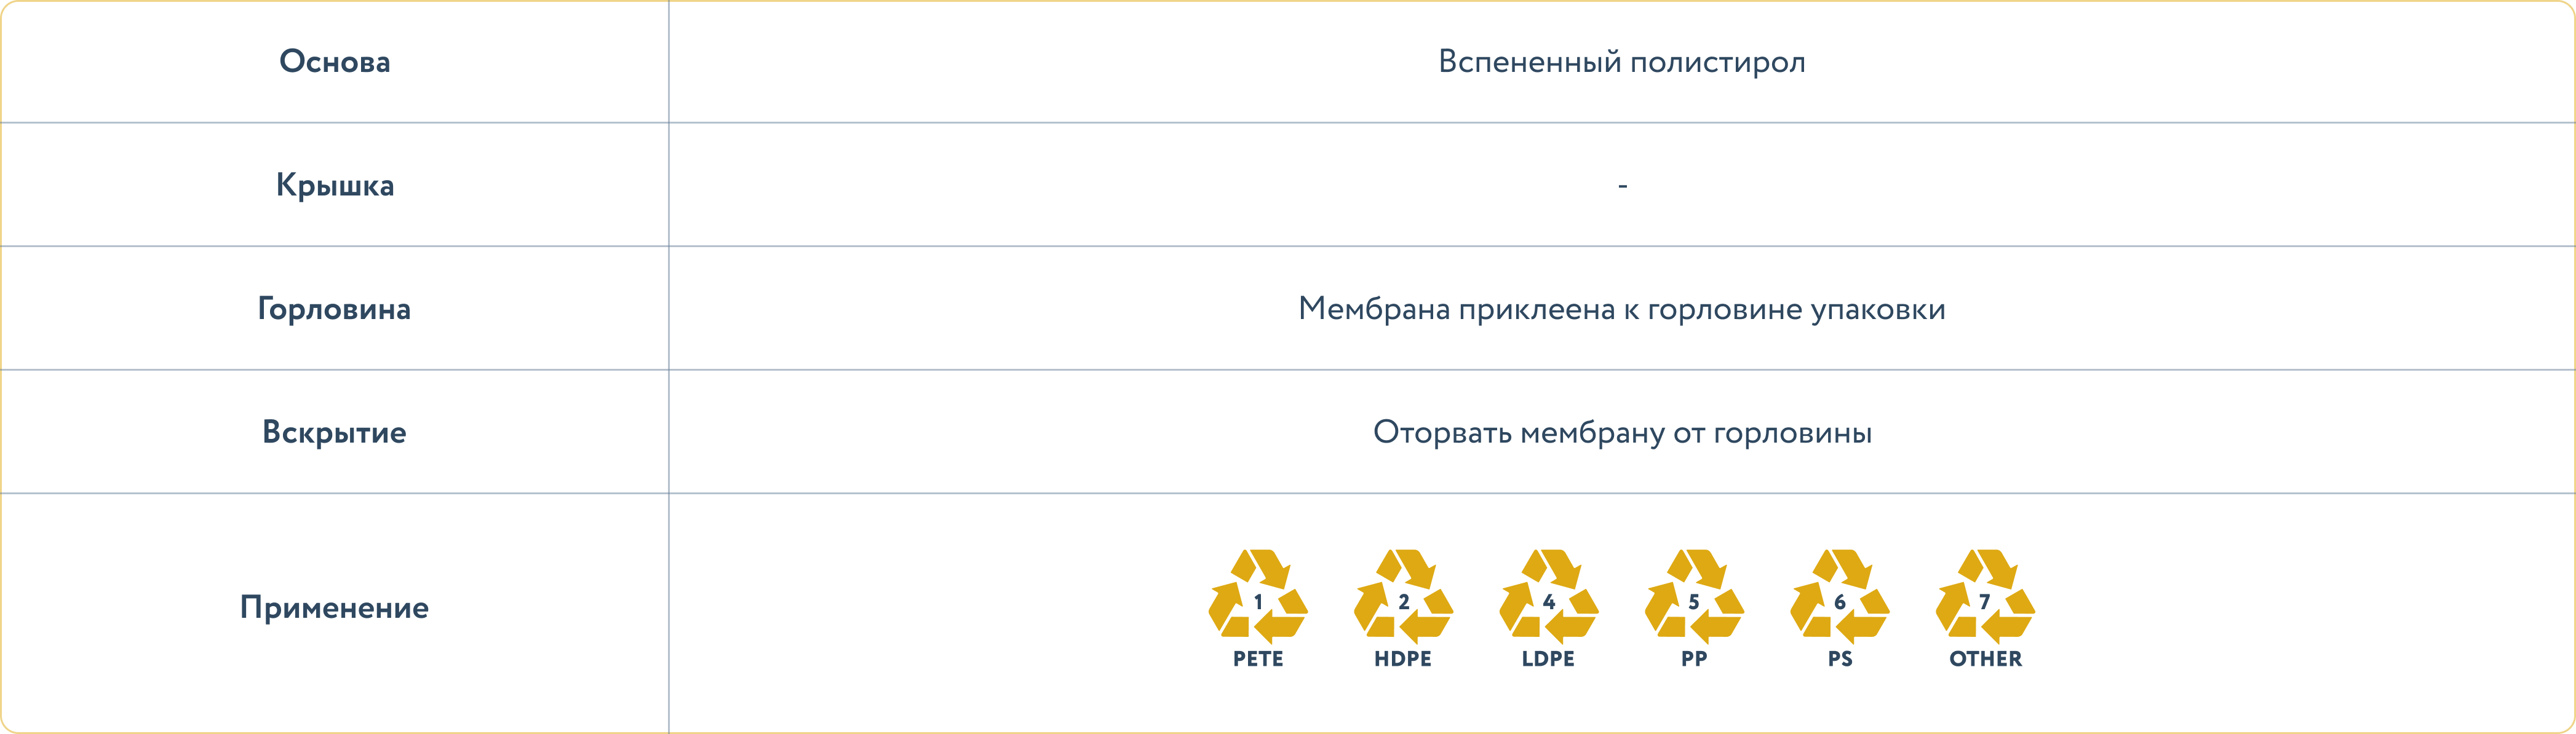Click the OTHER text label
2576x734 pixels.
(x=1985, y=659)
